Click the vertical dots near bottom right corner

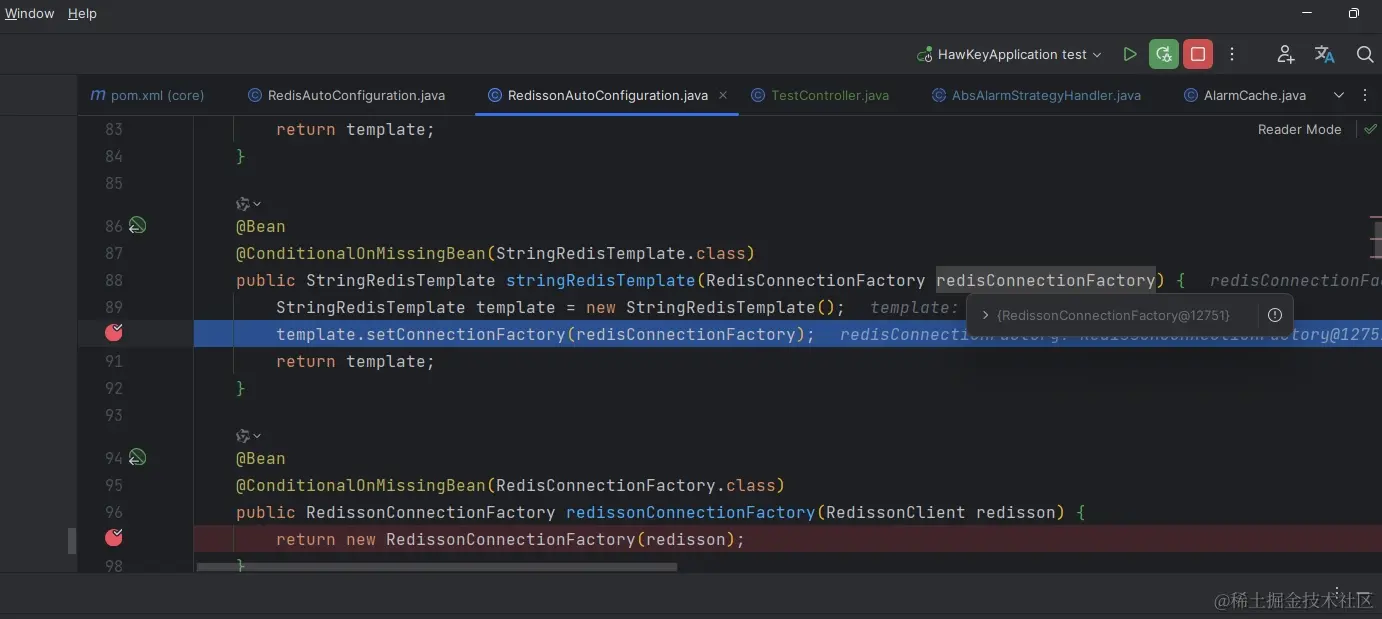[x=1337, y=592]
